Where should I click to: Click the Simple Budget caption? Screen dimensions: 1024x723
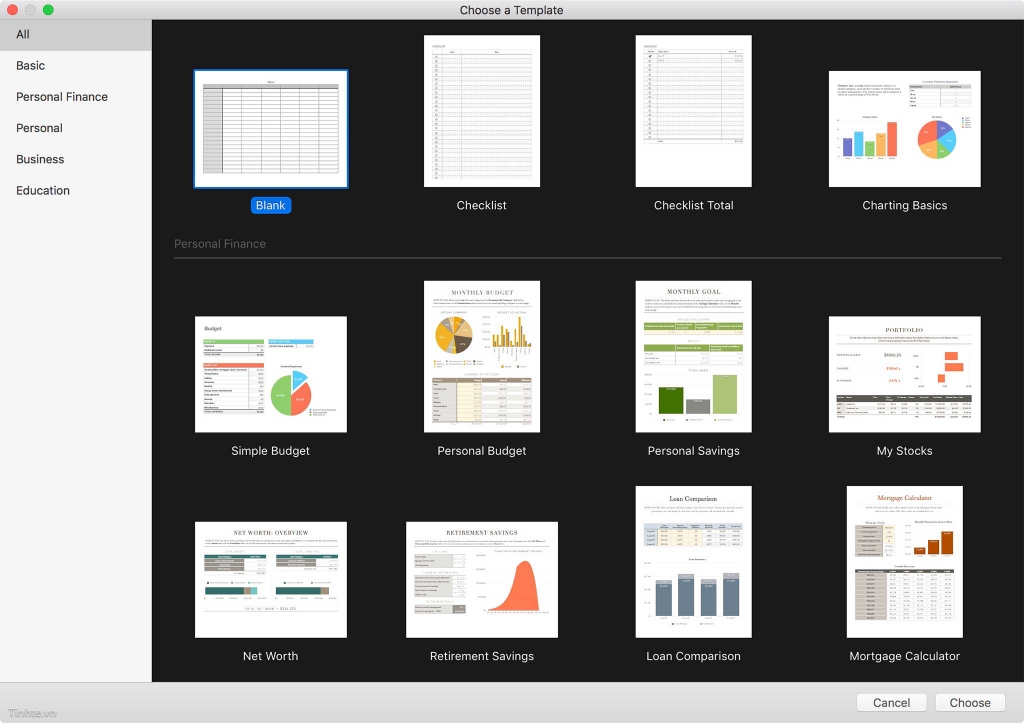coord(270,451)
